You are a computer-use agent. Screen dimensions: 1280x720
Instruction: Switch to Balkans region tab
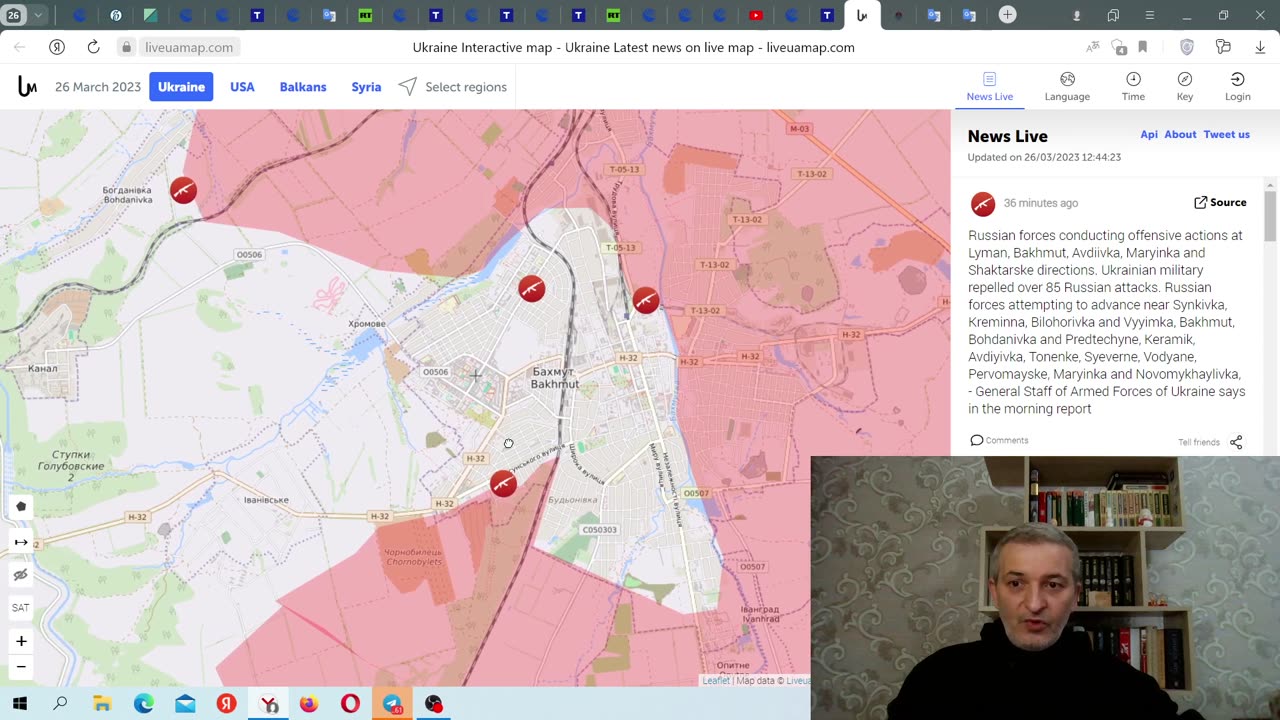[x=303, y=87]
